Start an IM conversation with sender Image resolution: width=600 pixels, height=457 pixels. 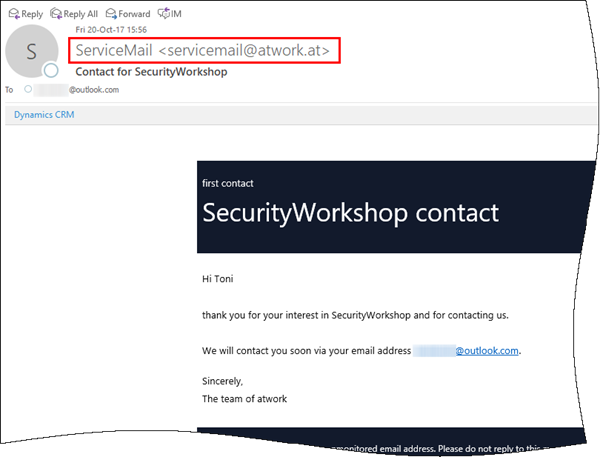[170, 14]
